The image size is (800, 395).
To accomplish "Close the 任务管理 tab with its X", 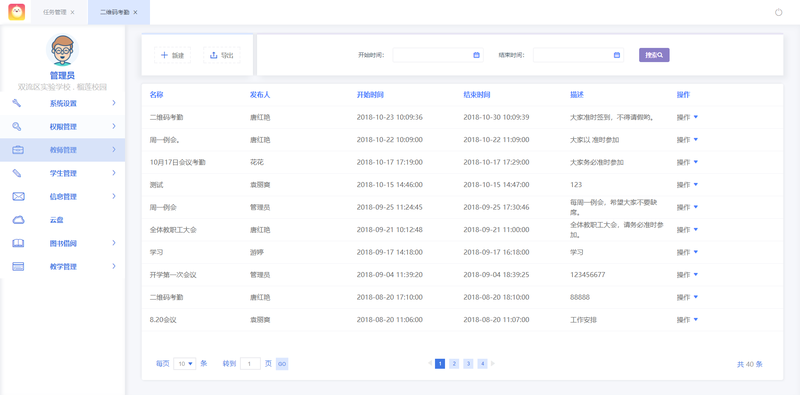I will click(72, 12).
